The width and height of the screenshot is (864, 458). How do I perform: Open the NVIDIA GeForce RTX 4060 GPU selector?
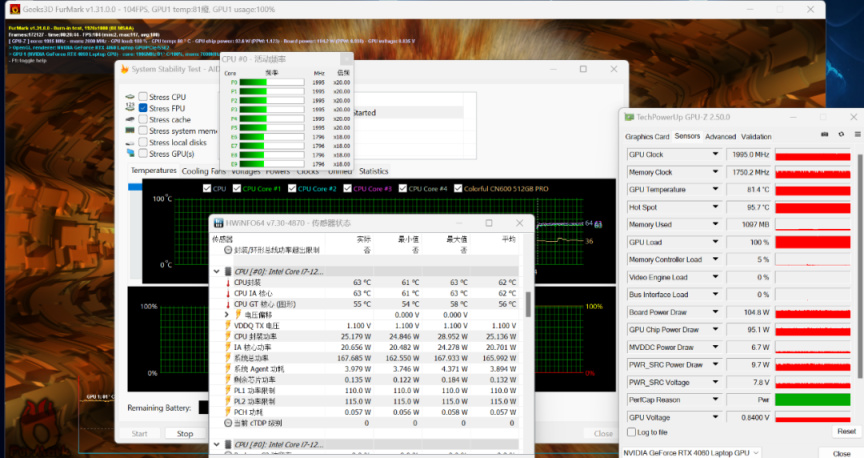coord(691,452)
